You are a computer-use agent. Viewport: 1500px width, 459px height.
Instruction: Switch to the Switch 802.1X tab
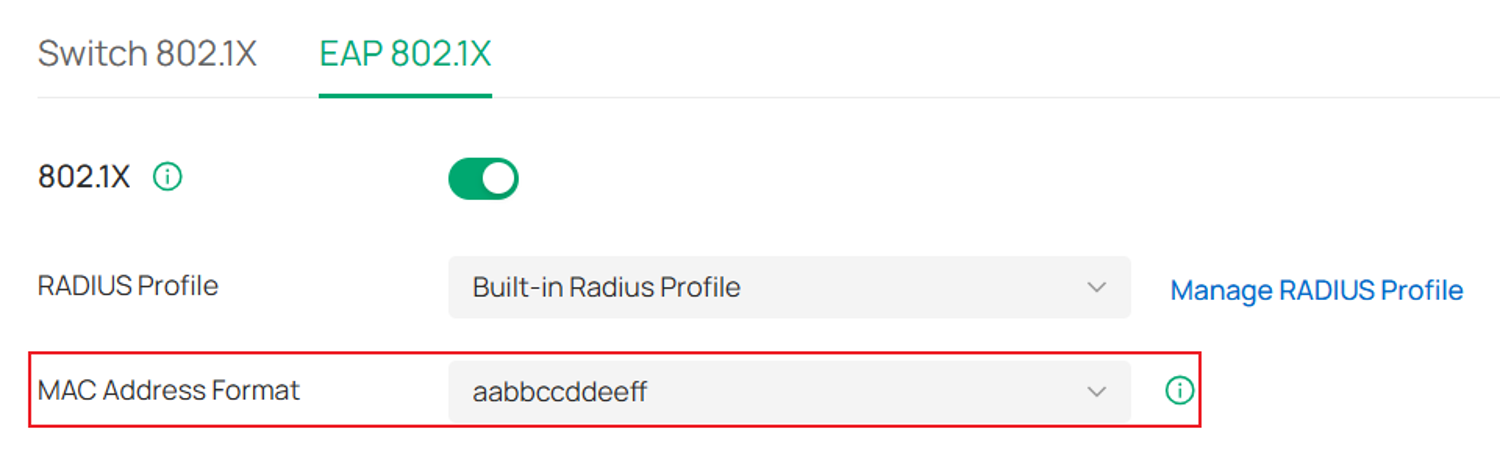coord(147,54)
